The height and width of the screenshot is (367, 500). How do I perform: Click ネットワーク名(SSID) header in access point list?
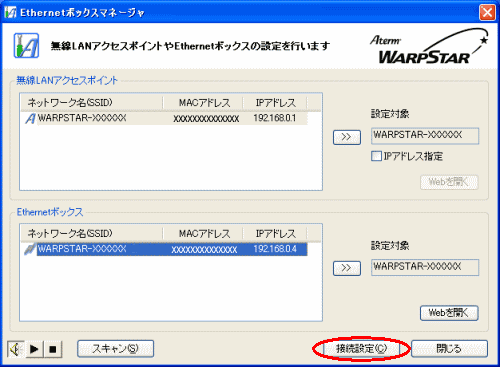(x=92, y=103)
